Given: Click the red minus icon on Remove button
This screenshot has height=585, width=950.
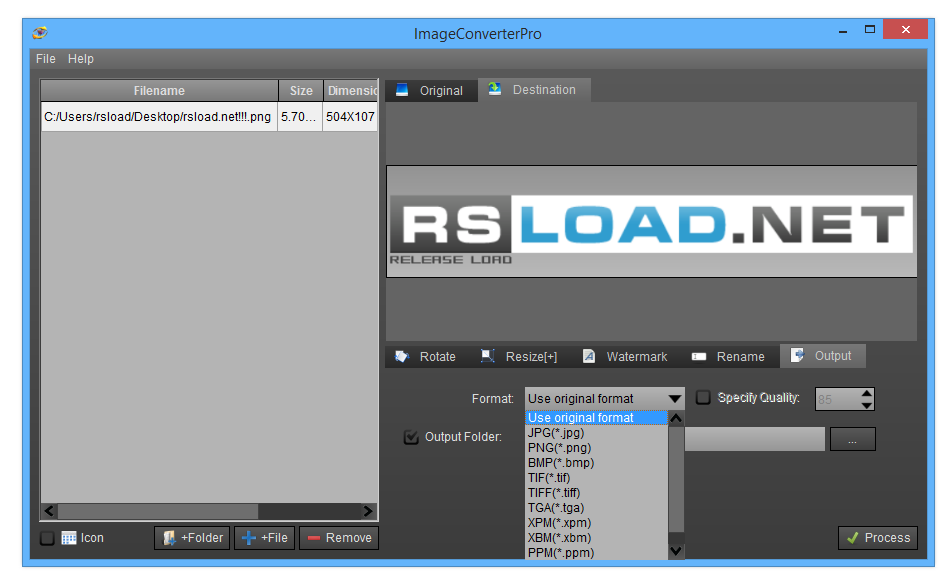Looking at the screenshot, I should click(x=314, y=538).
